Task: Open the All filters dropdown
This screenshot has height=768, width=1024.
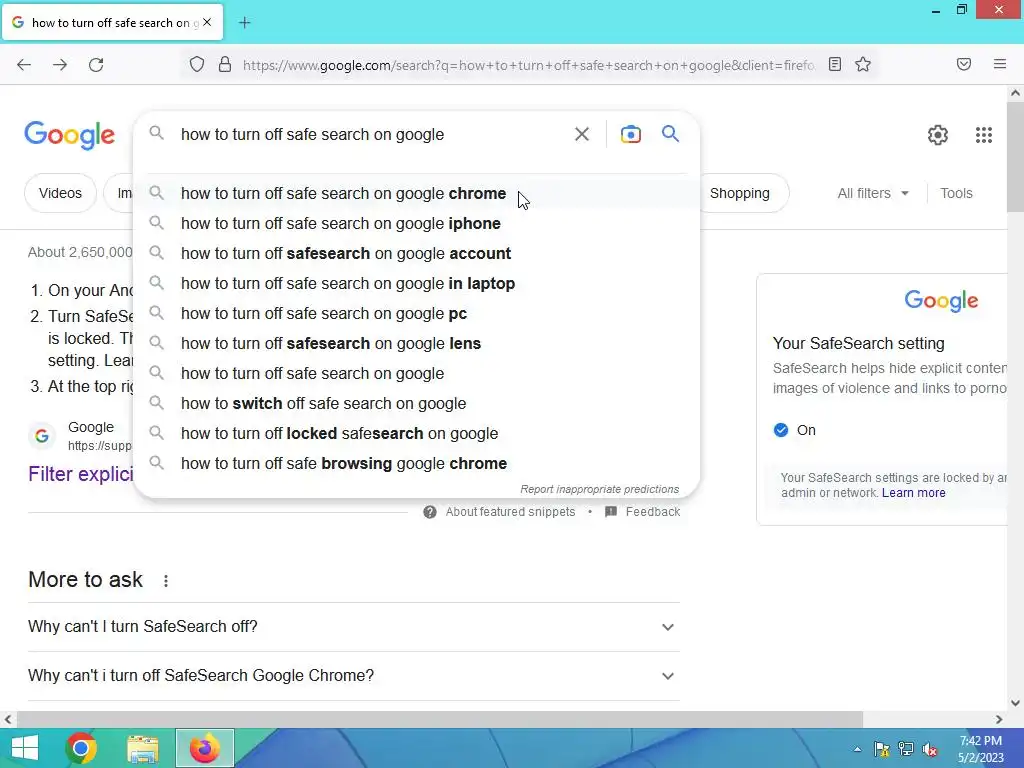Action: click(x=873, y=193)
